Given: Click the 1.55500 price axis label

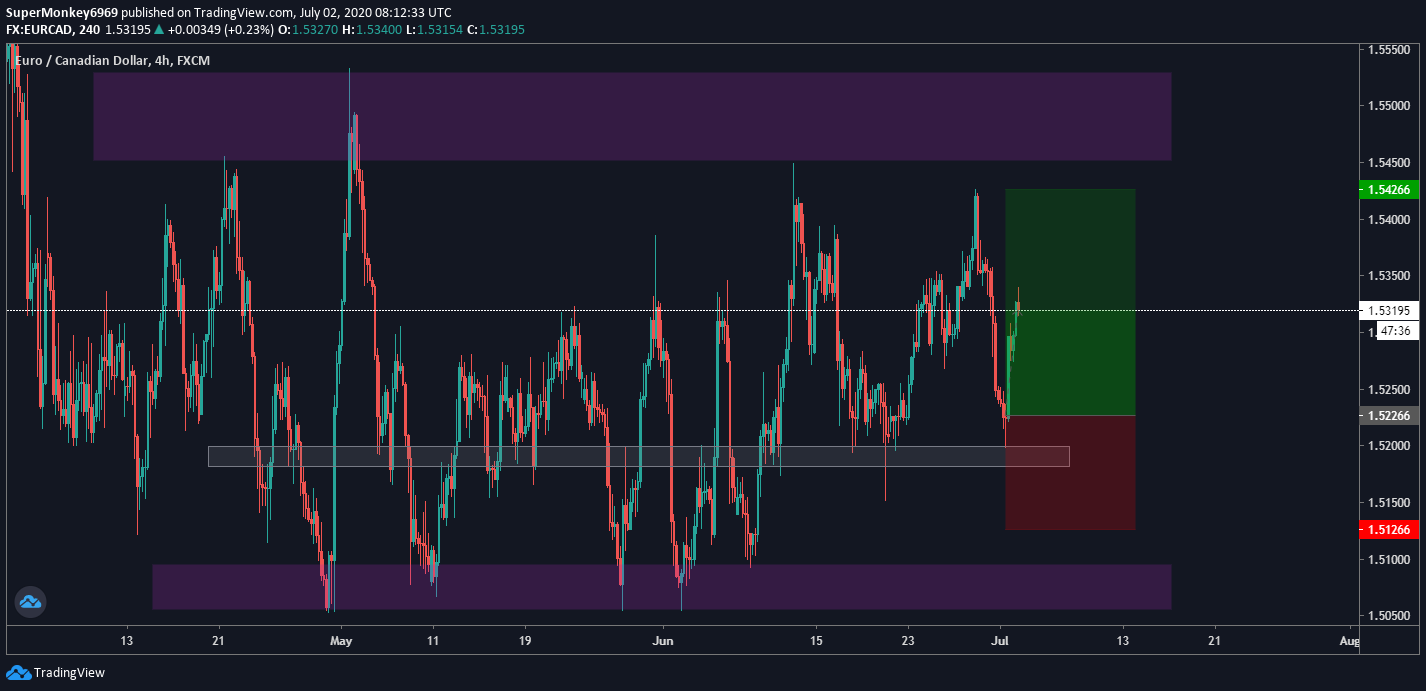Looking at the screenshot, I should click(x=1389, y=49).
